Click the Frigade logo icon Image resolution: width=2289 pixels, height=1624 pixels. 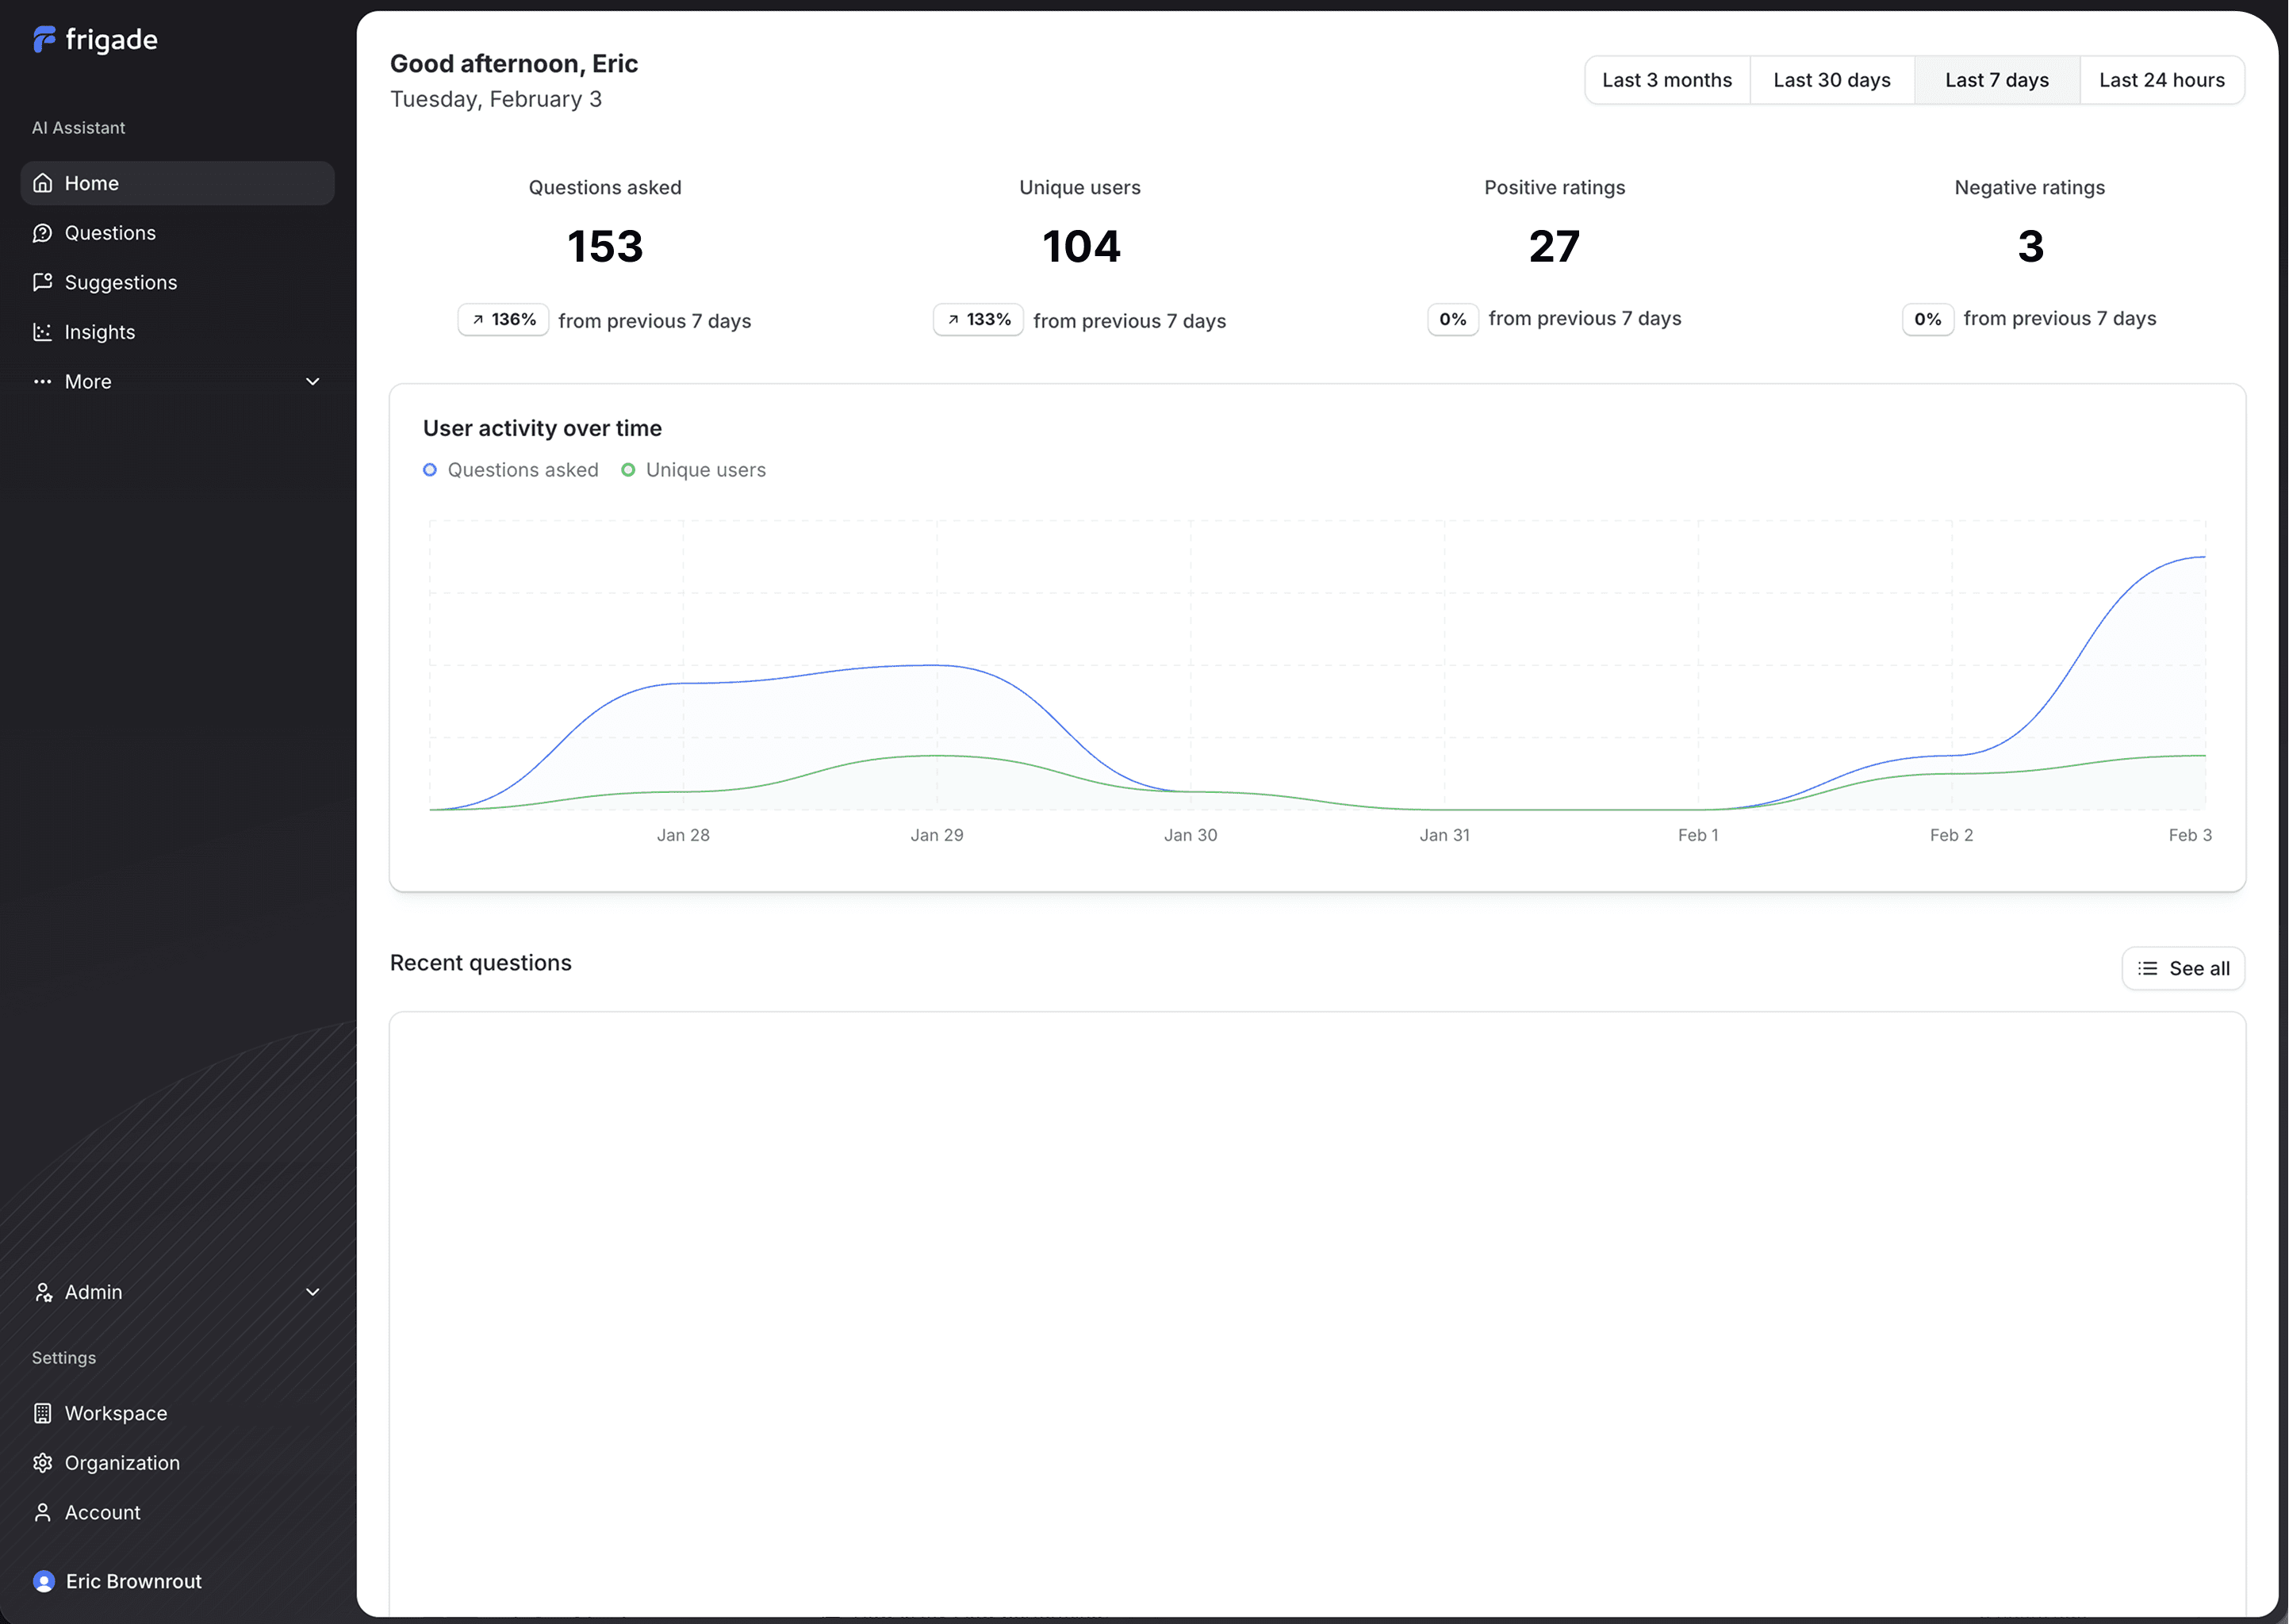tap(44, 40)
